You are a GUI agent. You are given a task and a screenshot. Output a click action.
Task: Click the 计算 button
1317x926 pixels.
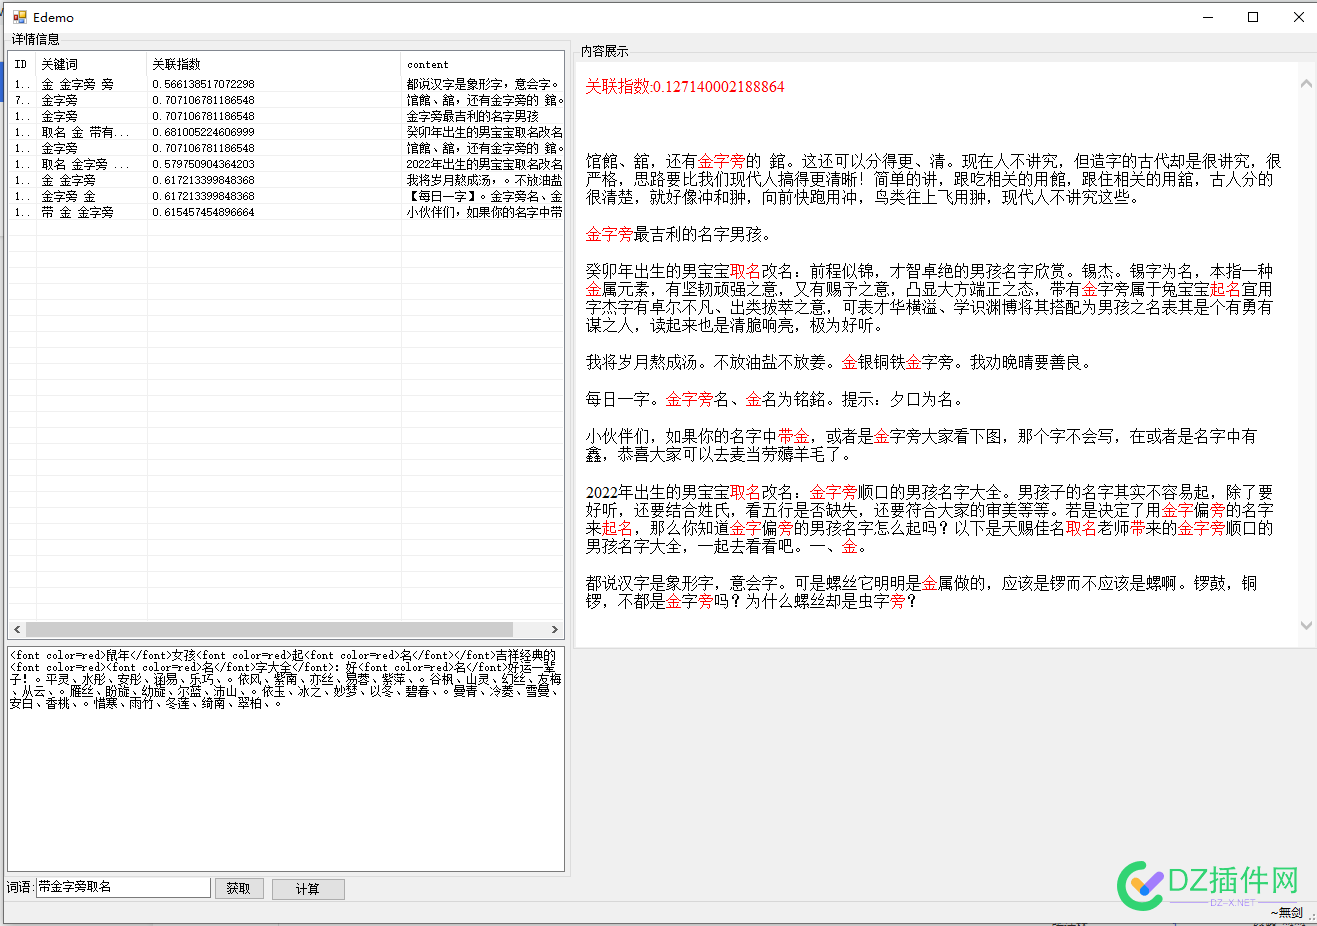(x=308, y=889)
